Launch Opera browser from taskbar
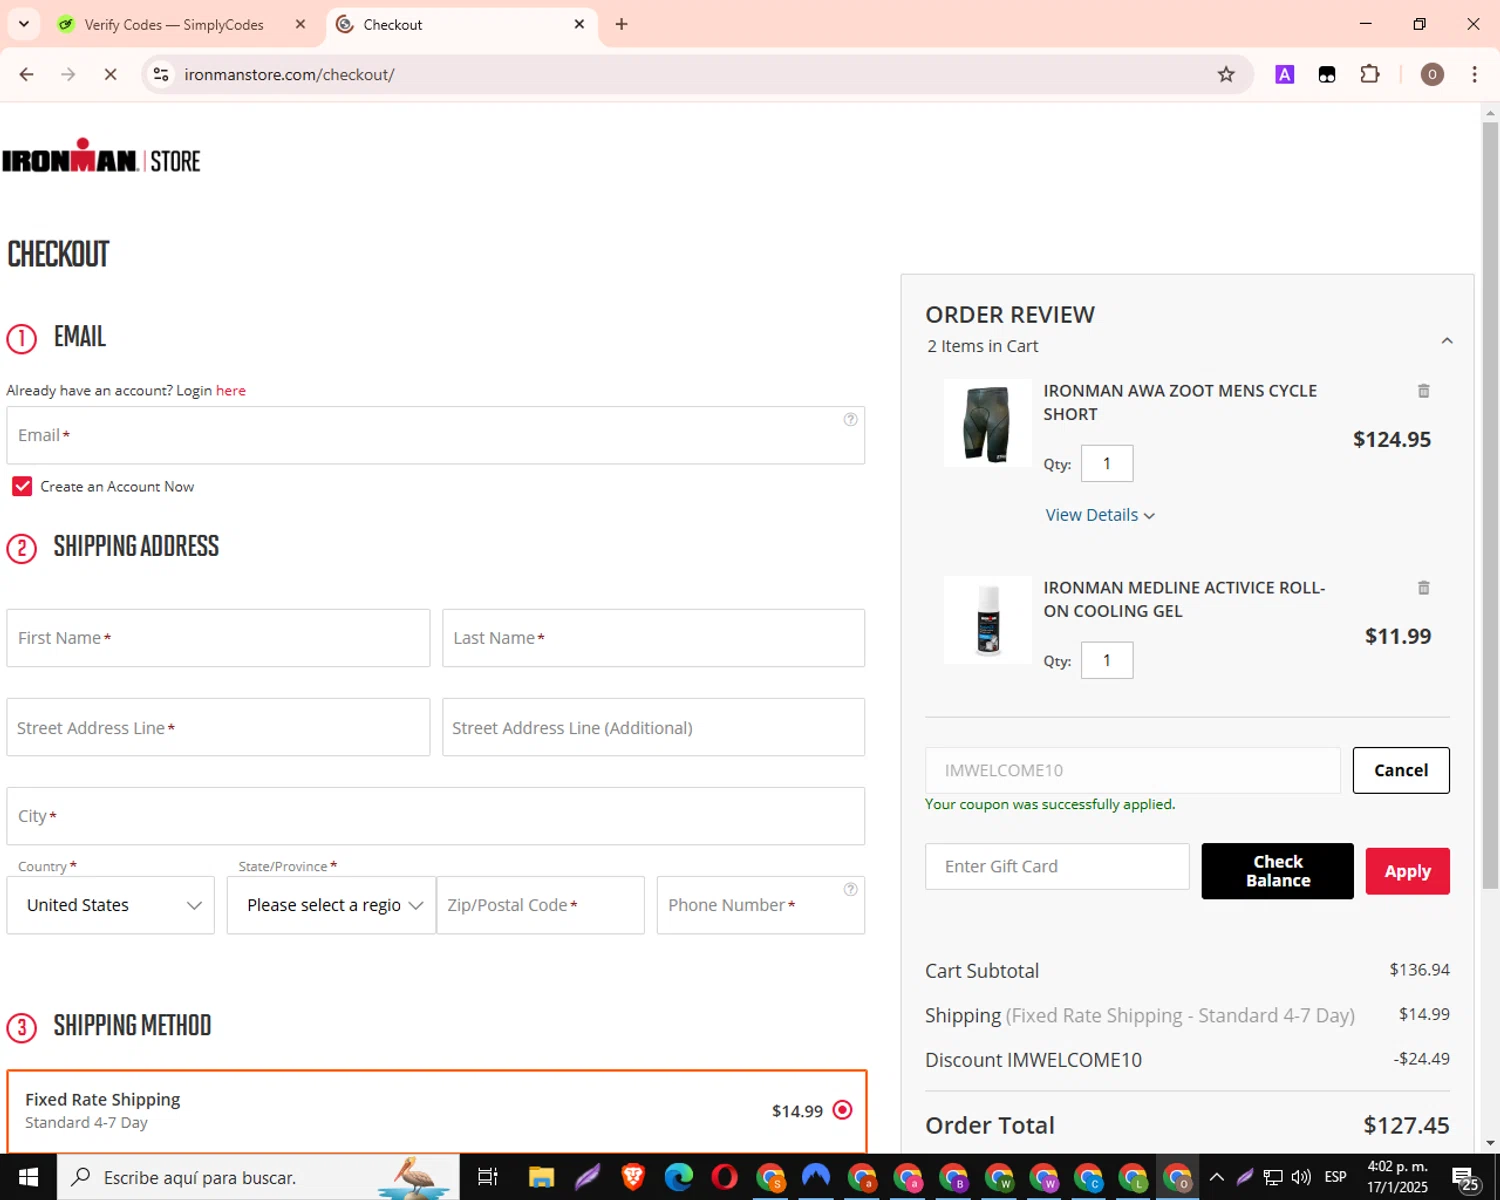The image size is (1500, 1200). pos(725,1177)
